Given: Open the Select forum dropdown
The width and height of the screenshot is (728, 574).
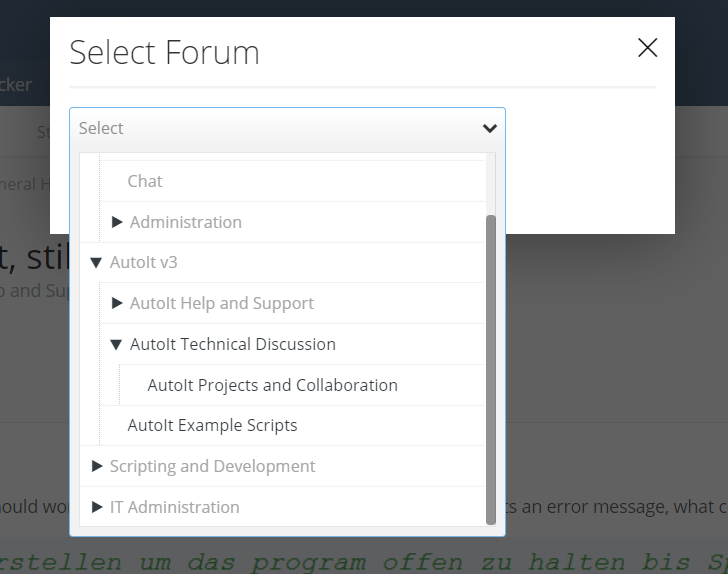Looking at the screenshot, I should 287,128.
